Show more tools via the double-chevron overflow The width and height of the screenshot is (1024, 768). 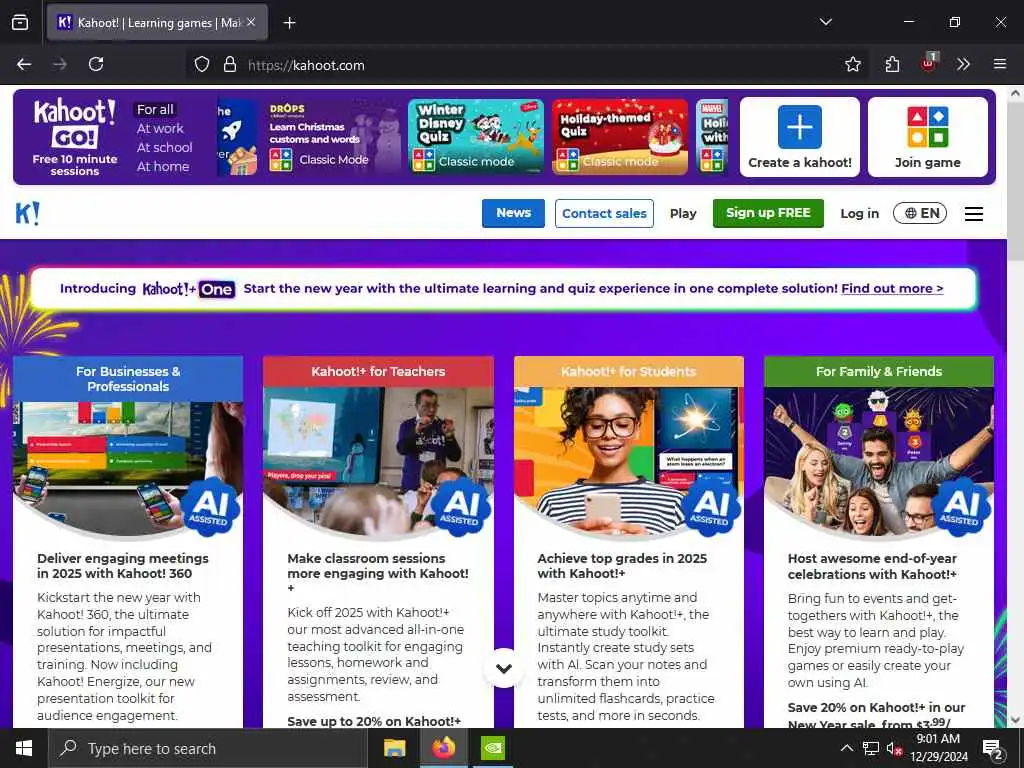click(963, 64)
